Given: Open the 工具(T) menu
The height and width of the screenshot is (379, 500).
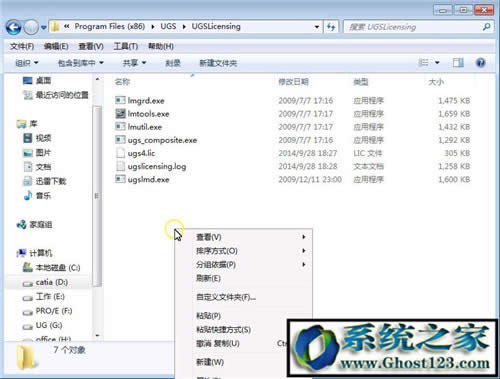Looking at the screenshot, I should 126,46.
